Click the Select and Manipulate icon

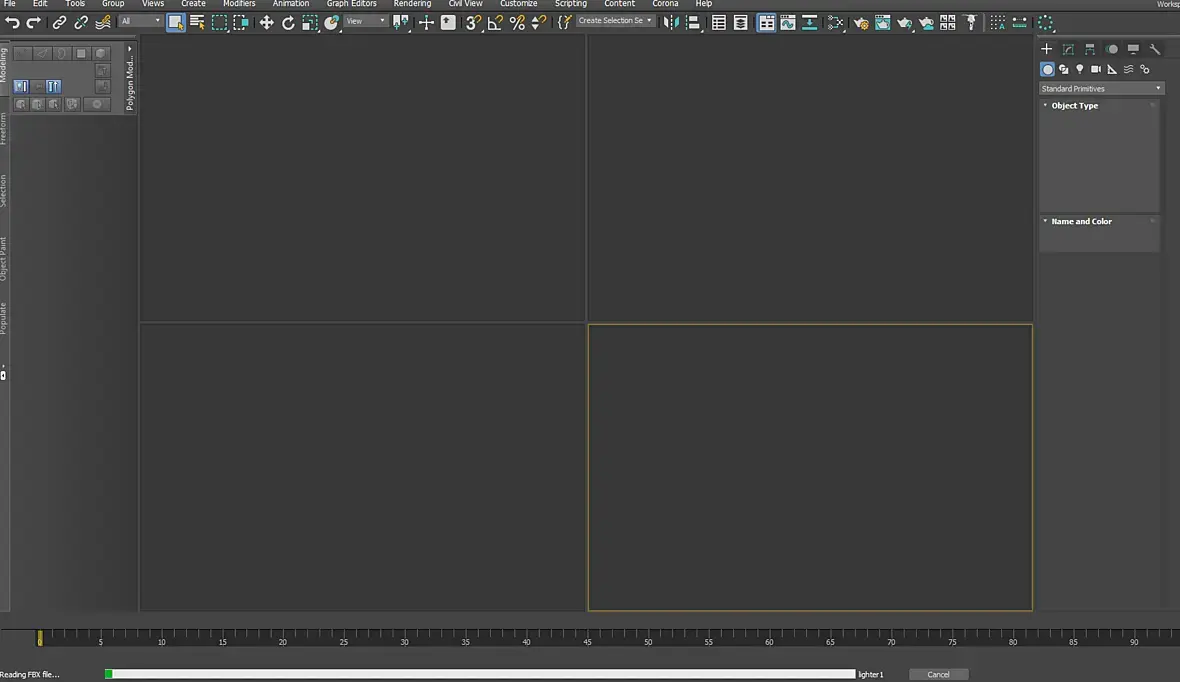(426, 23)
